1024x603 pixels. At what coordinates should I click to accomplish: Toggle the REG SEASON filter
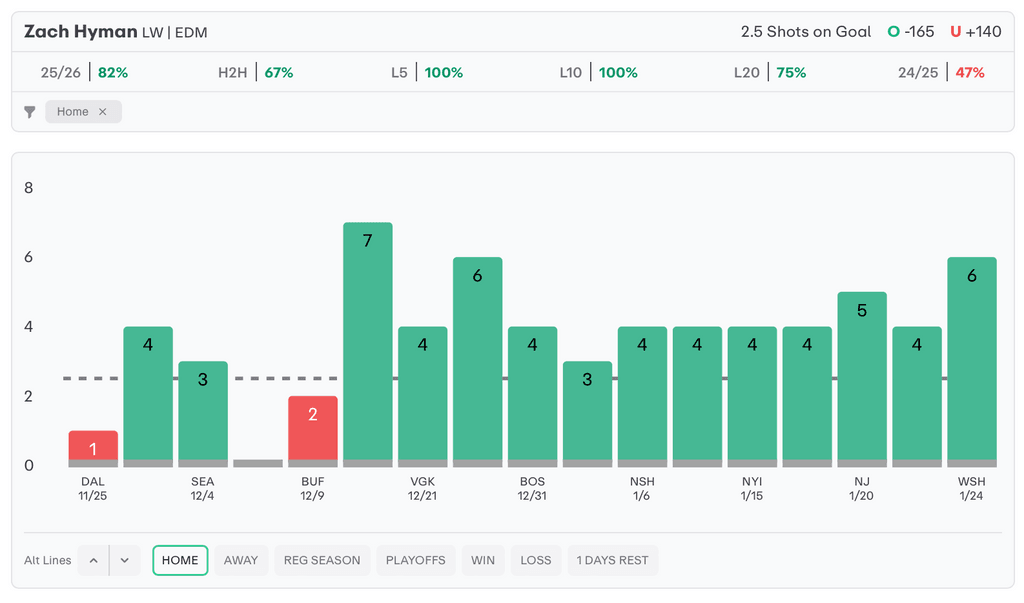(322, 560)
